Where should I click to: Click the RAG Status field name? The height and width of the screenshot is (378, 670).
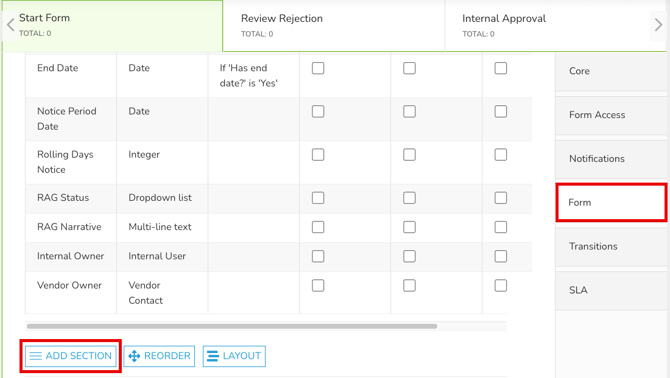(x=63, y=198)
